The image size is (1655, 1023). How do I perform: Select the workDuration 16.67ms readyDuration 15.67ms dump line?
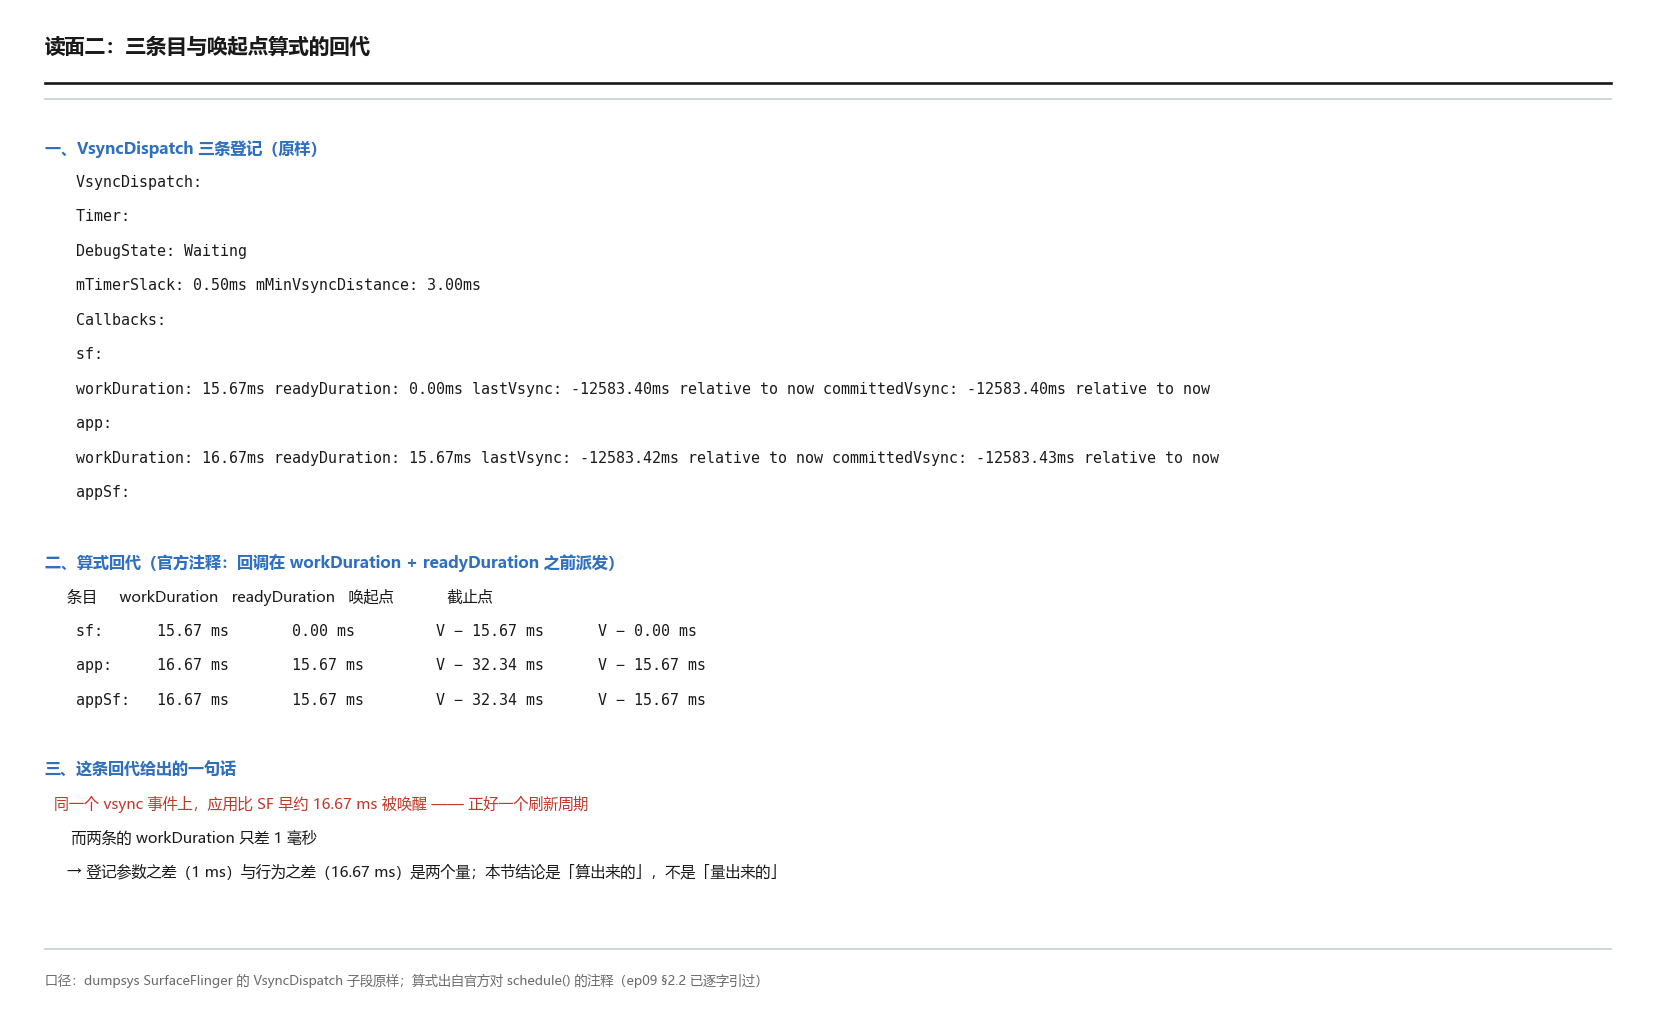click(x=647, y=458)
